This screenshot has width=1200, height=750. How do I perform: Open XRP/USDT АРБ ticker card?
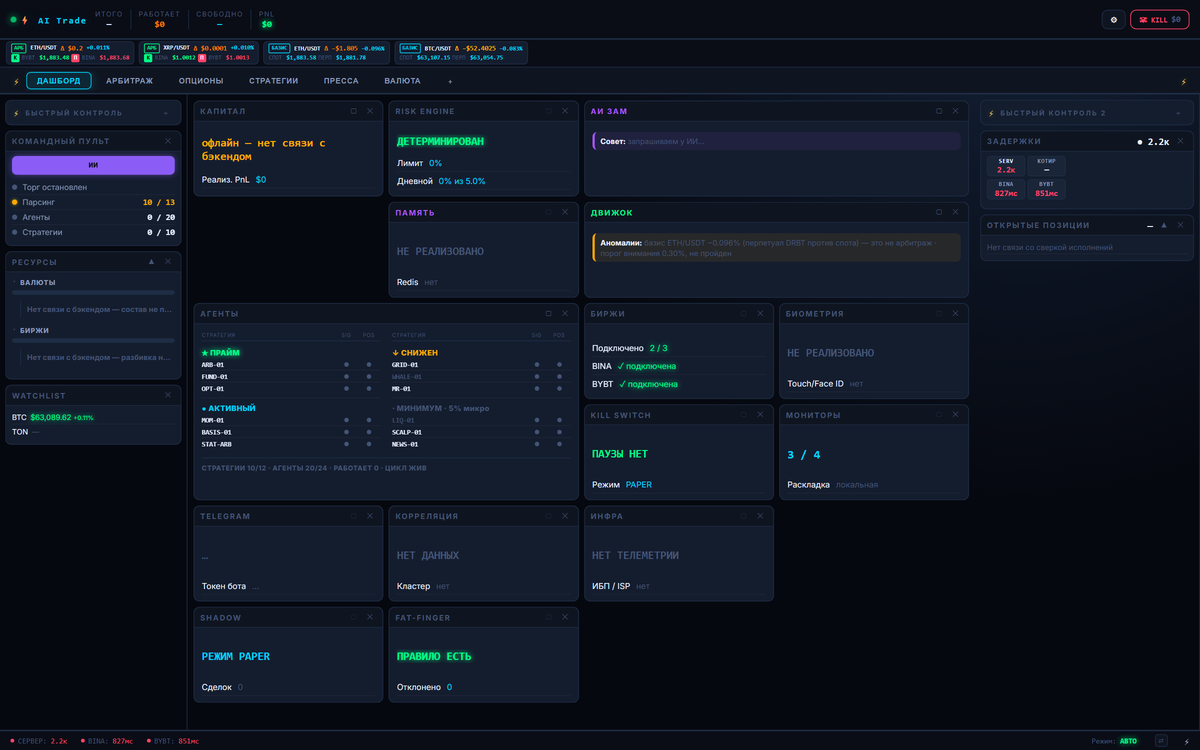click(x=198, y=52)
